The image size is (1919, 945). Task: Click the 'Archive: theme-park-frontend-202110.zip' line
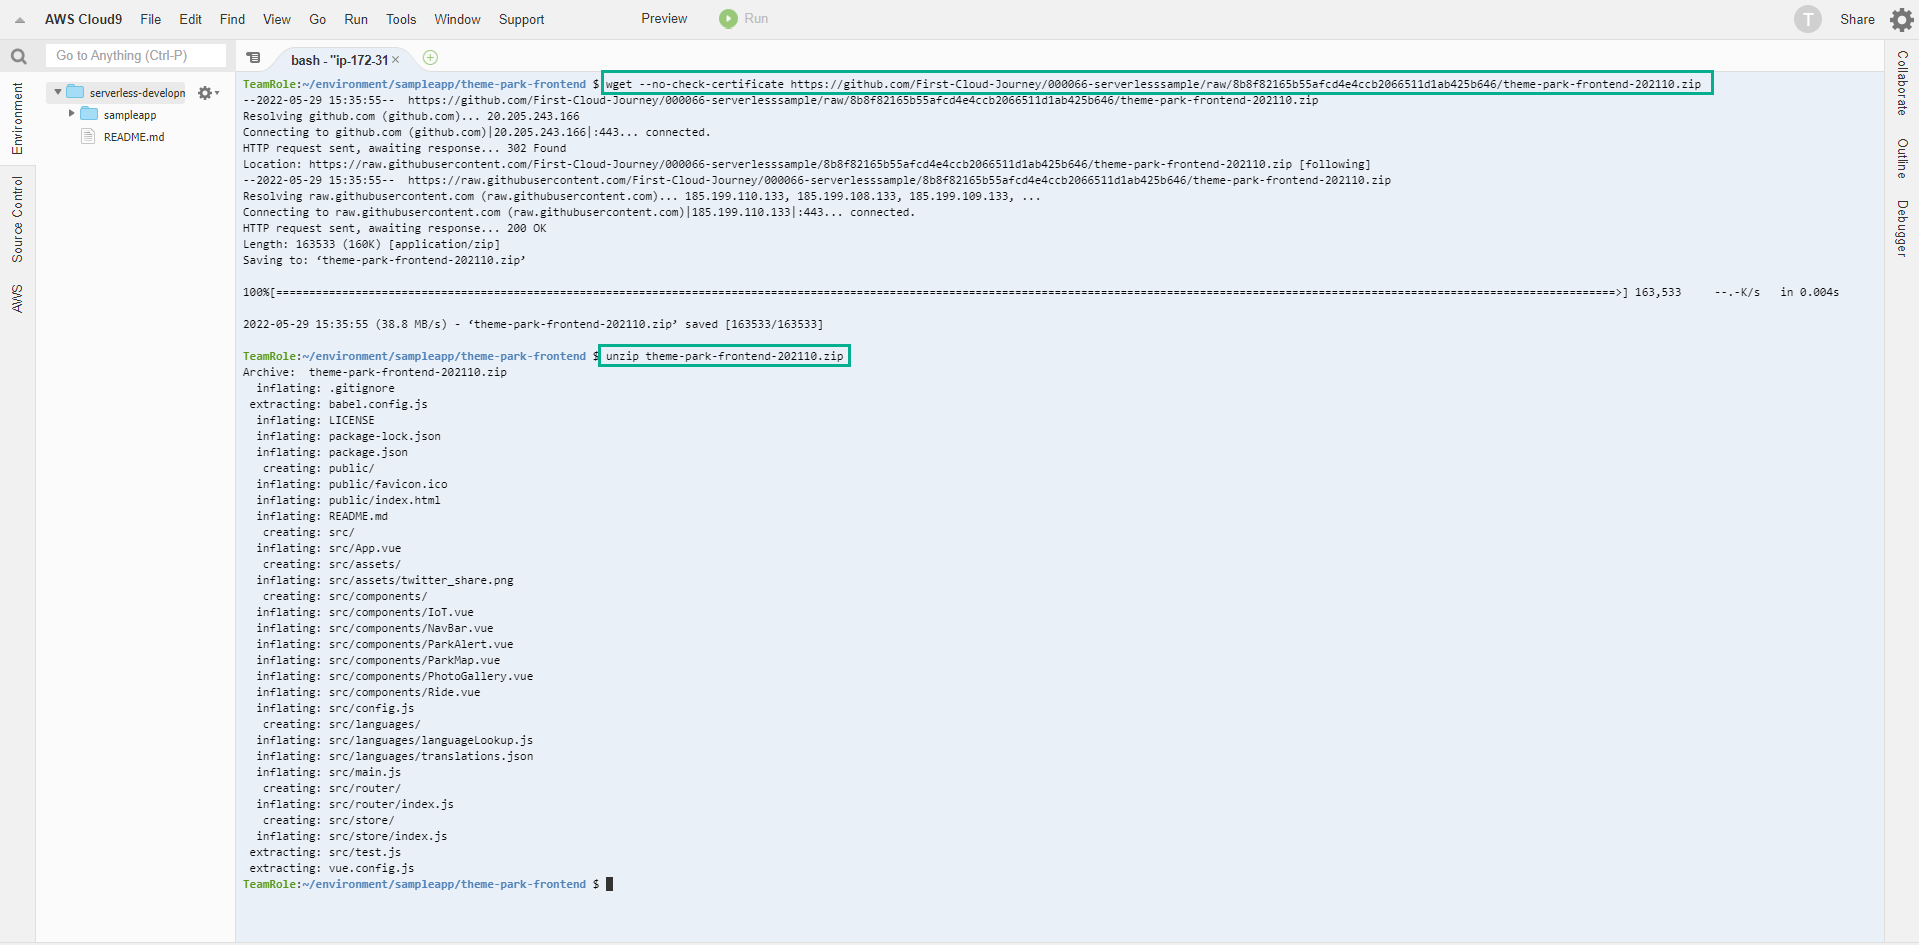pos(375,372)
